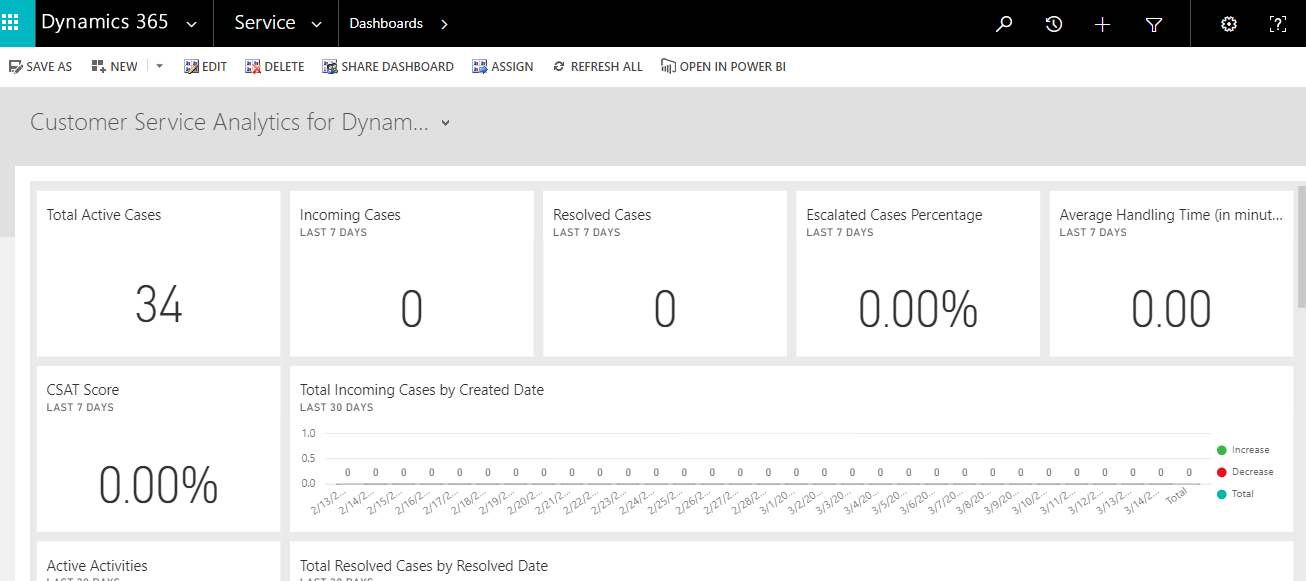Expand the Service area dropdown chevron
1306x581 pixels.
tap(317, 24)
